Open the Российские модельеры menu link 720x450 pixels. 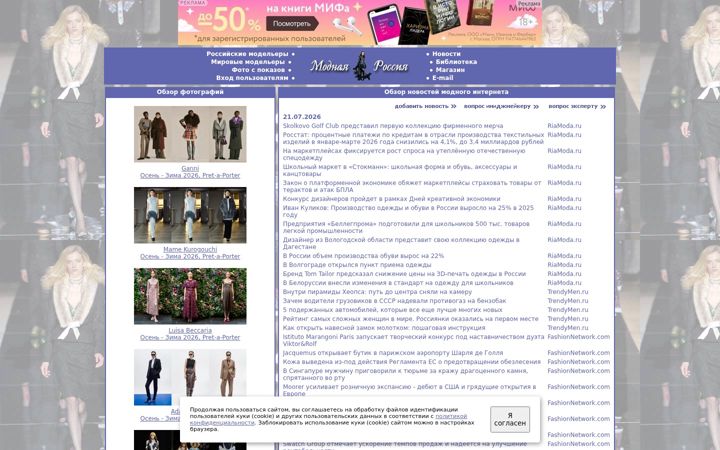point(247,54)
